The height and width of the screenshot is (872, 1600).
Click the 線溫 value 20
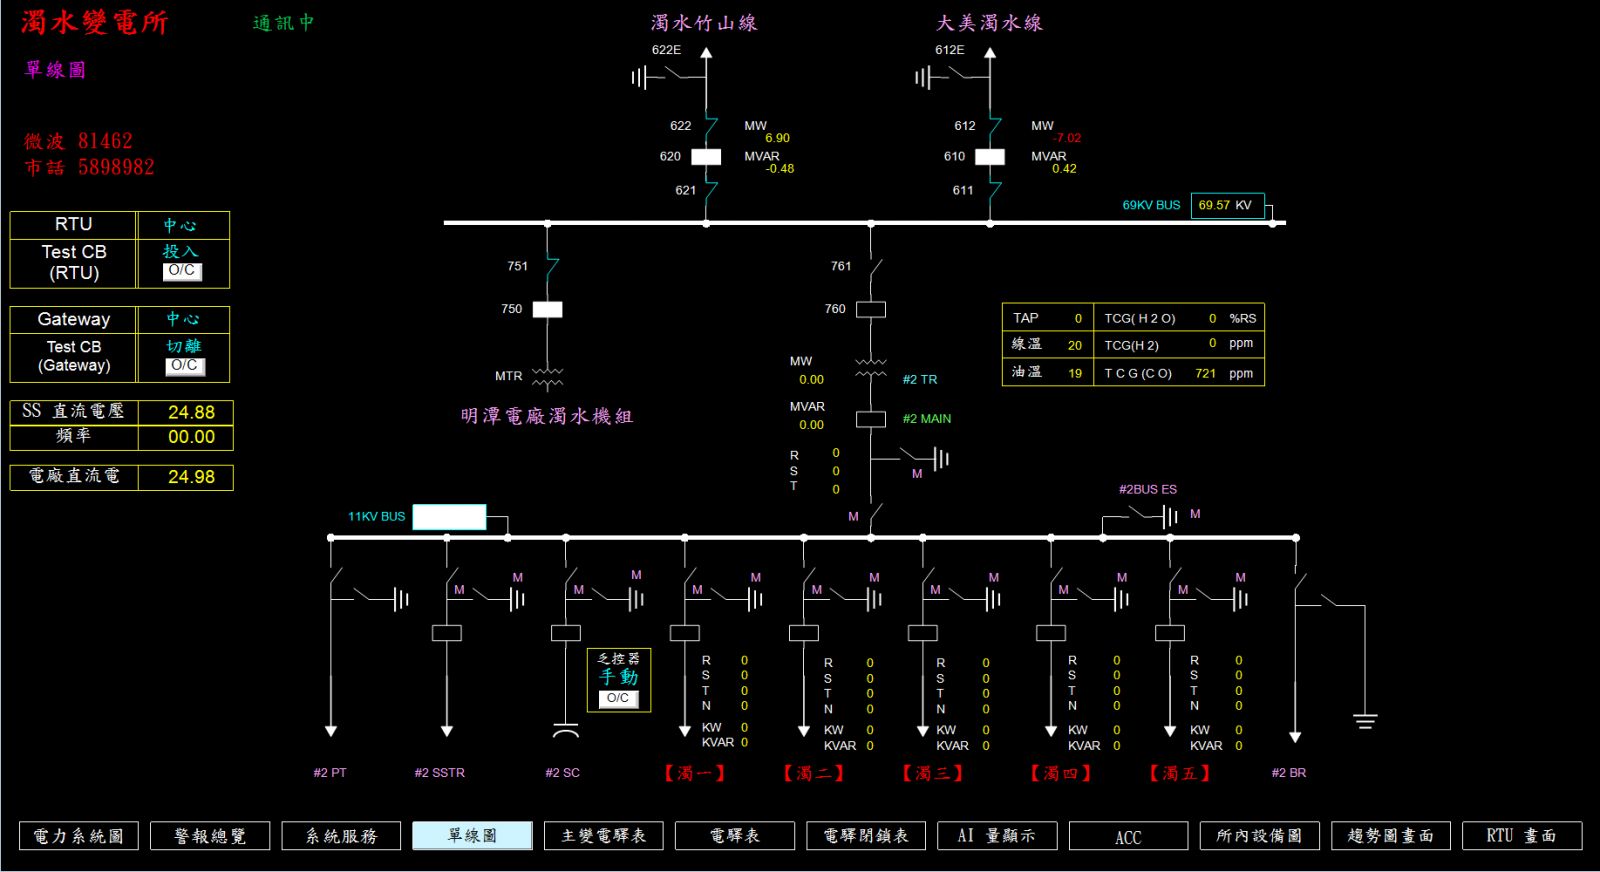click(x=1075, y=345)
